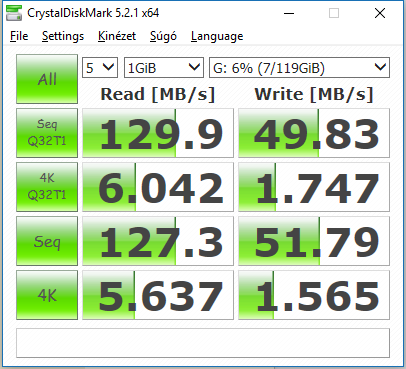
Task: Open the Language menu
Action: click(x=217, y=36)
